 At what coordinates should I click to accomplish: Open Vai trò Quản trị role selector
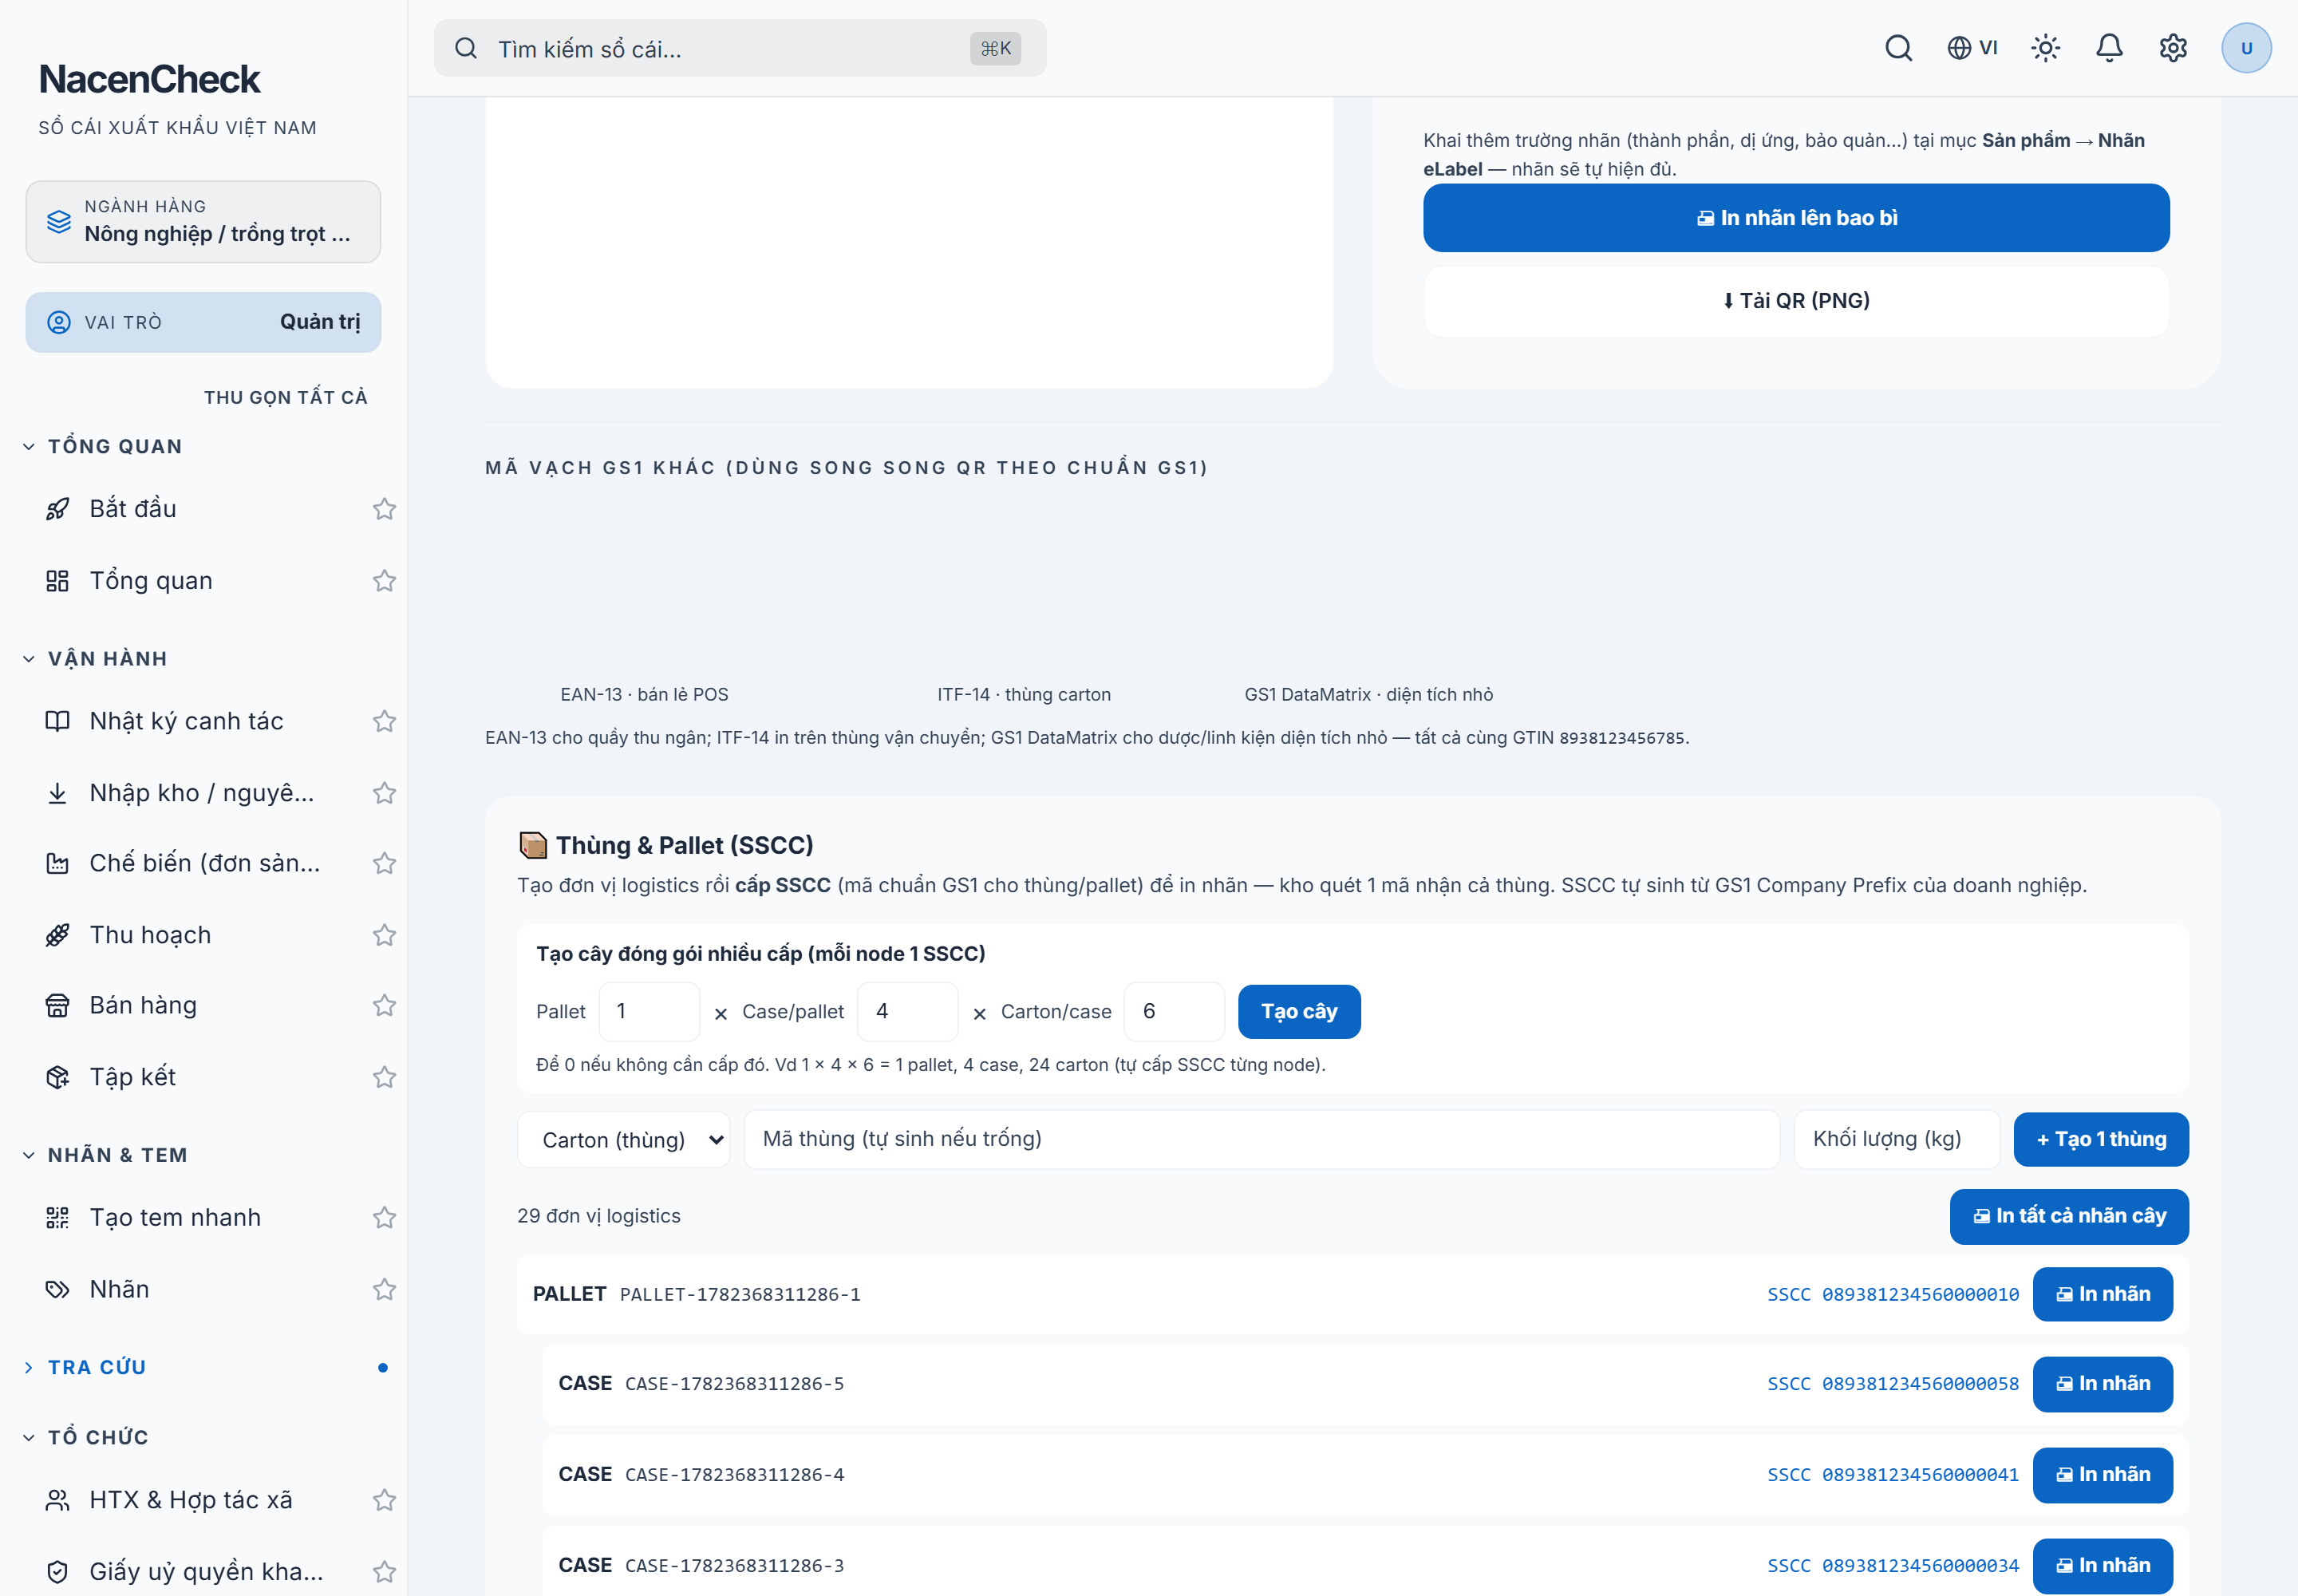click(203, 322)
